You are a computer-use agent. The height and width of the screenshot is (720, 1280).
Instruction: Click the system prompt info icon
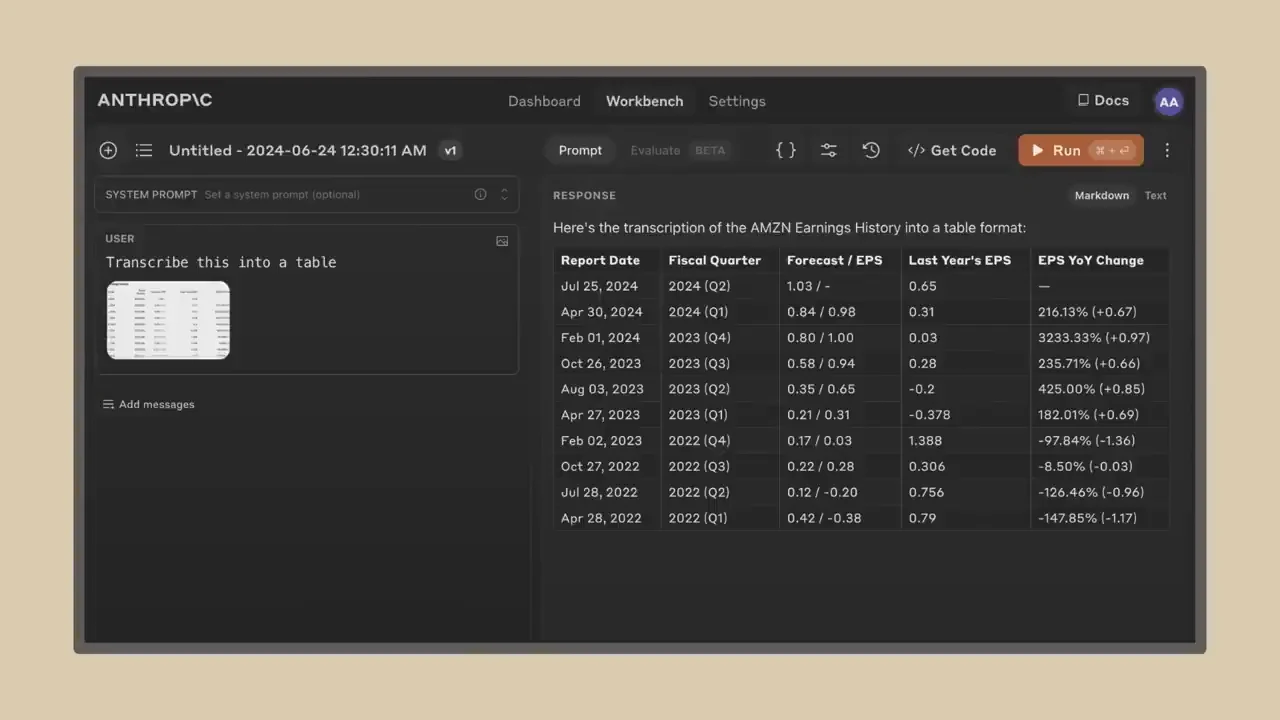click(x=480, y=194)
